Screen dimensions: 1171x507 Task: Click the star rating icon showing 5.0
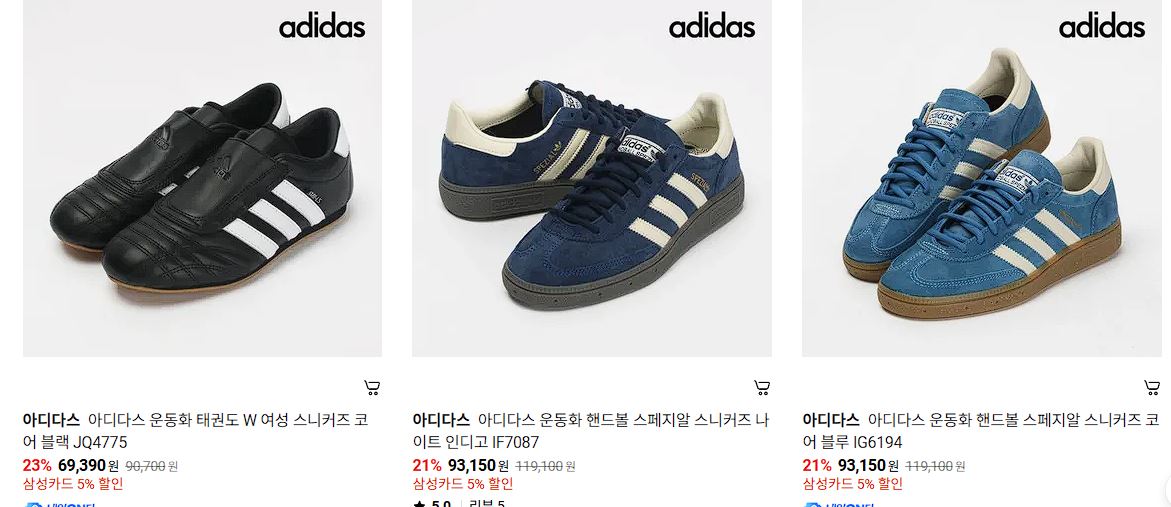tap(418, 504)
